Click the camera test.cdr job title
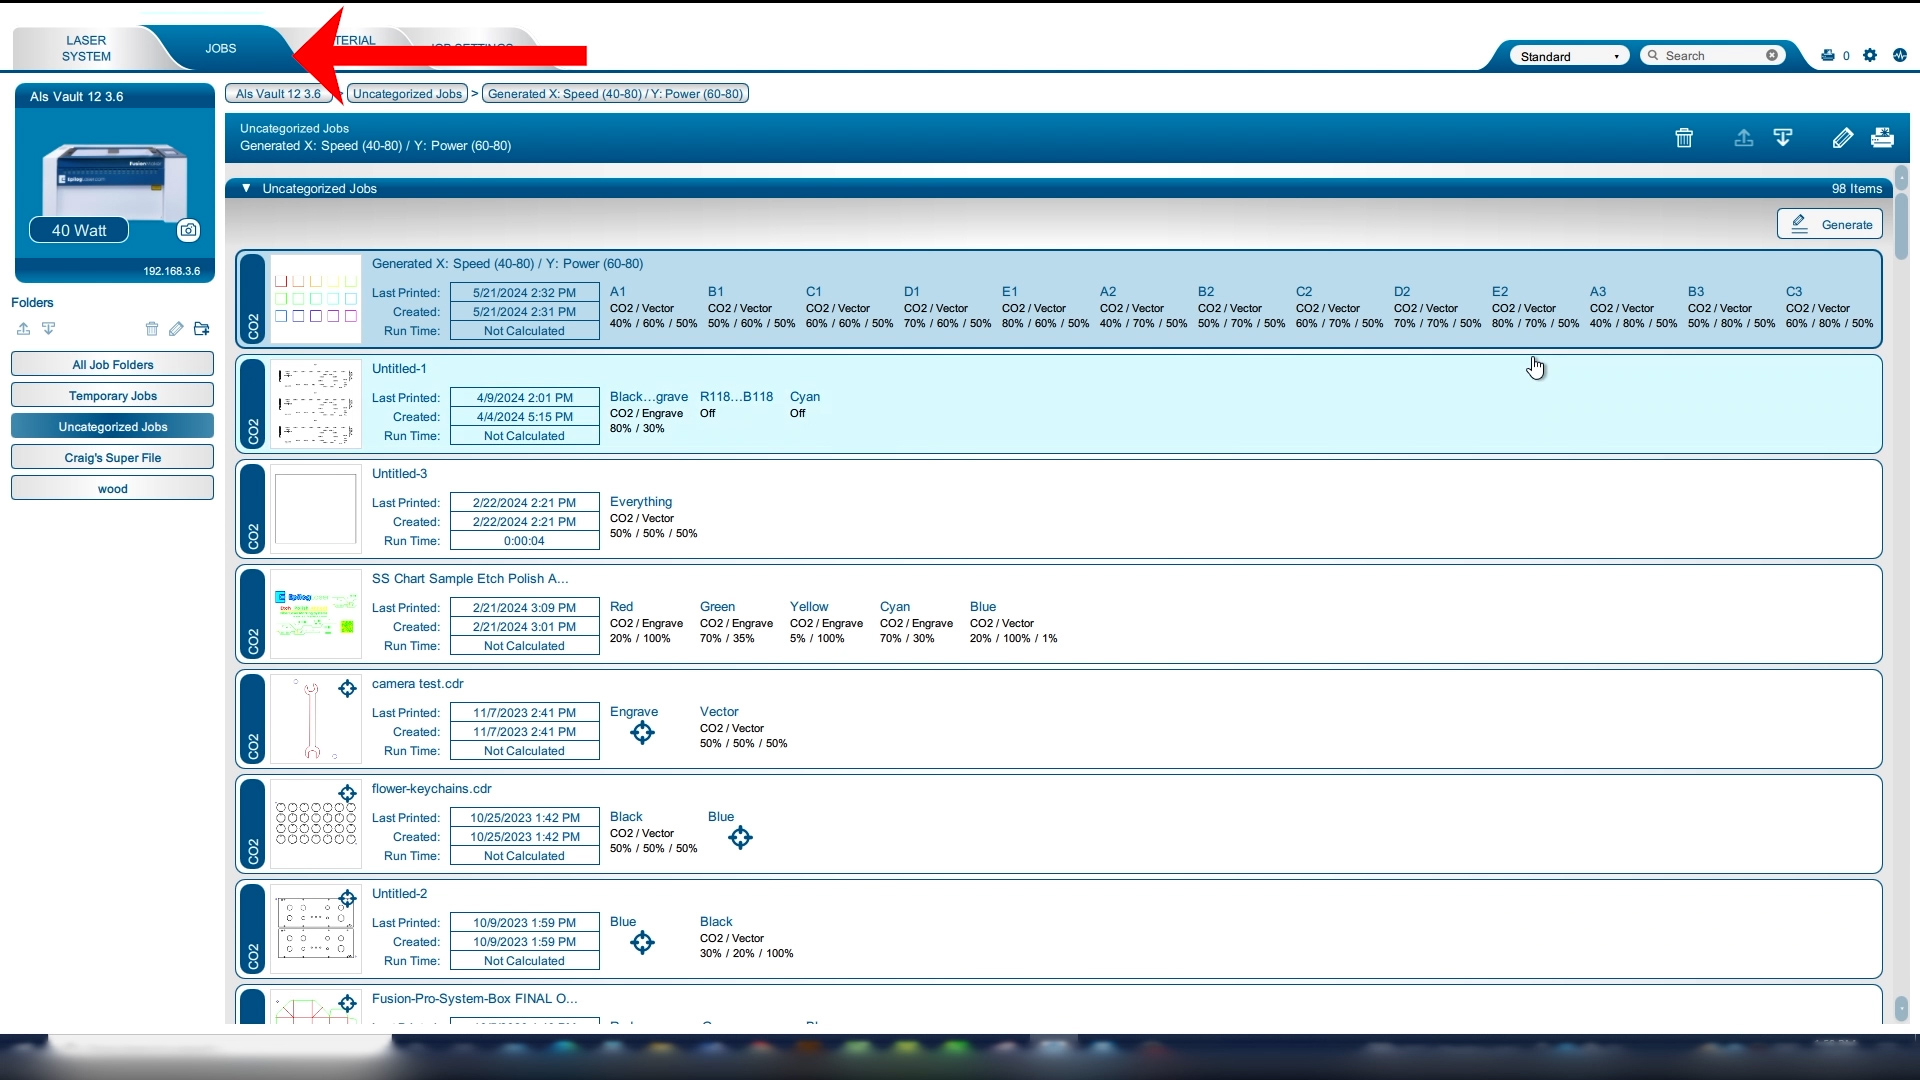 pos(417,683)
